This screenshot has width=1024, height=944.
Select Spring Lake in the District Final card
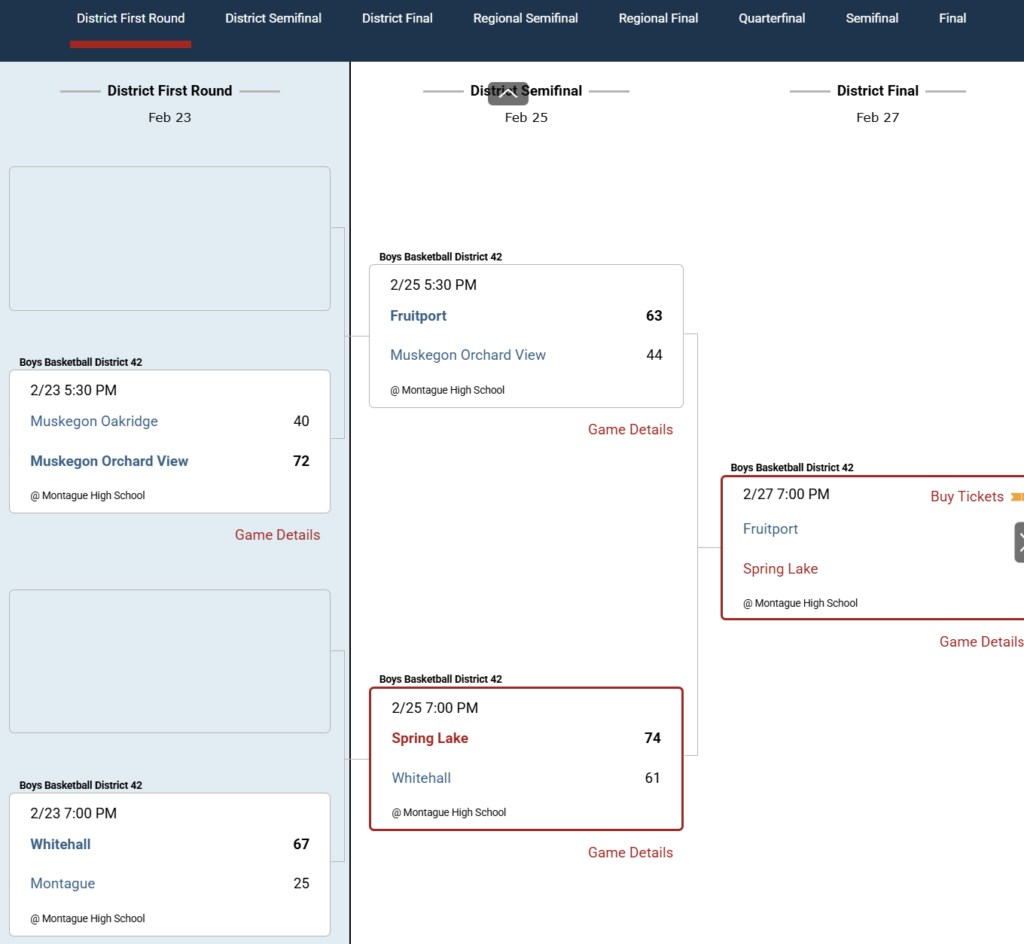(x=780, y=569)
